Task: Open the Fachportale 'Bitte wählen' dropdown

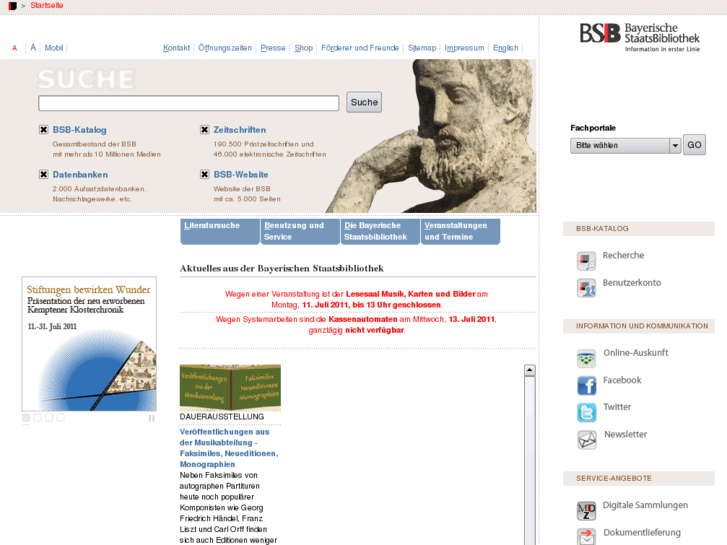Action: (x=625, y=145)
